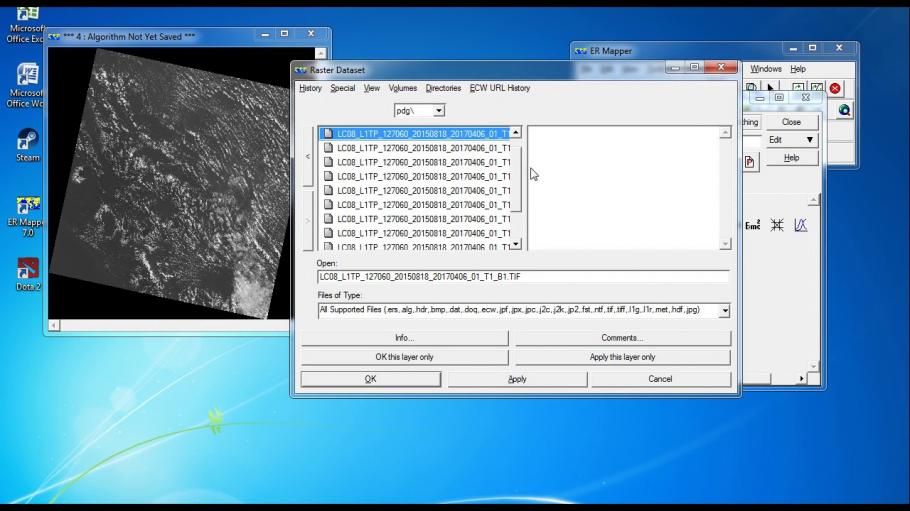Click scroll up arrow in image window
The width and height of the screenshot is (910, 511).
click(320, 53)
